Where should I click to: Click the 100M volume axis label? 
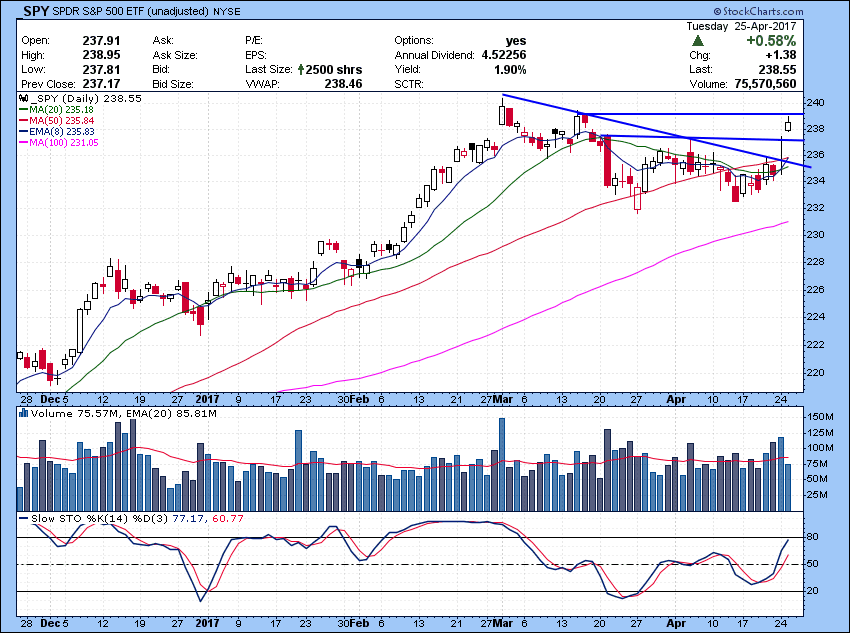(x=820, y=448)
